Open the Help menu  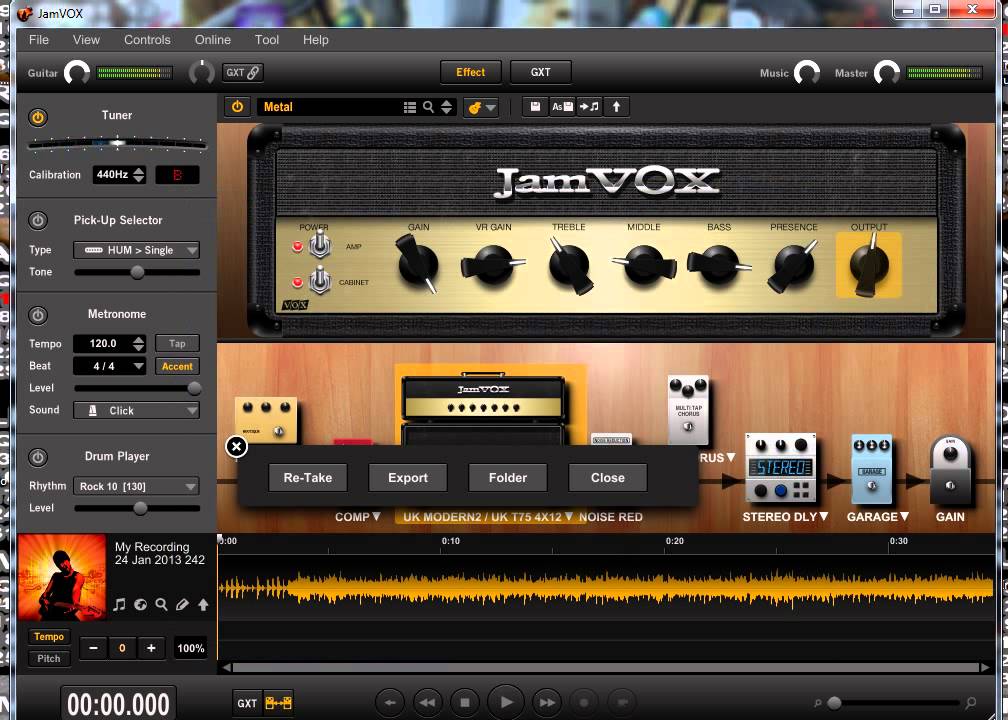click(x=316, y=40)
